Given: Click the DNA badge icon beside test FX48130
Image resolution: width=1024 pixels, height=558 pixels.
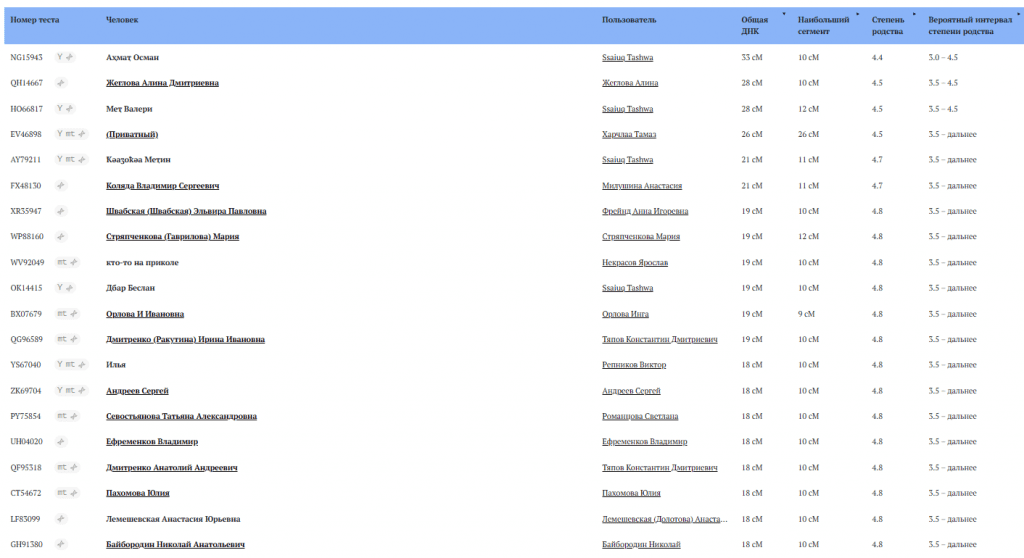Looking at the screenshot, I should (x=61, y=186).
